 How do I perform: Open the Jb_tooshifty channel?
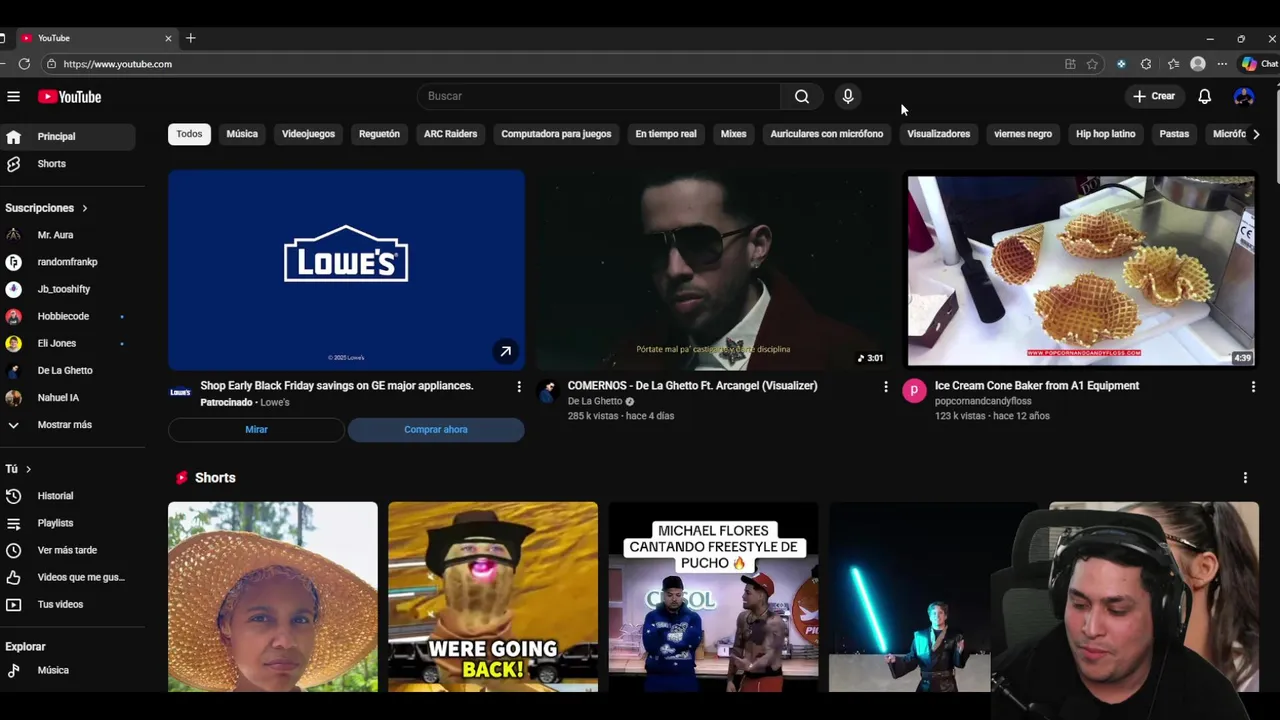coord(67,289)
